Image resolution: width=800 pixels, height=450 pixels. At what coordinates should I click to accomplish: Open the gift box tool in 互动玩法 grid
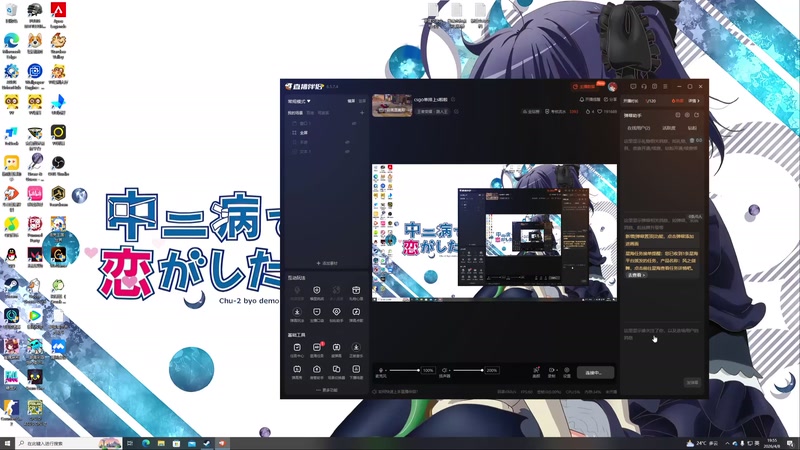356,292
